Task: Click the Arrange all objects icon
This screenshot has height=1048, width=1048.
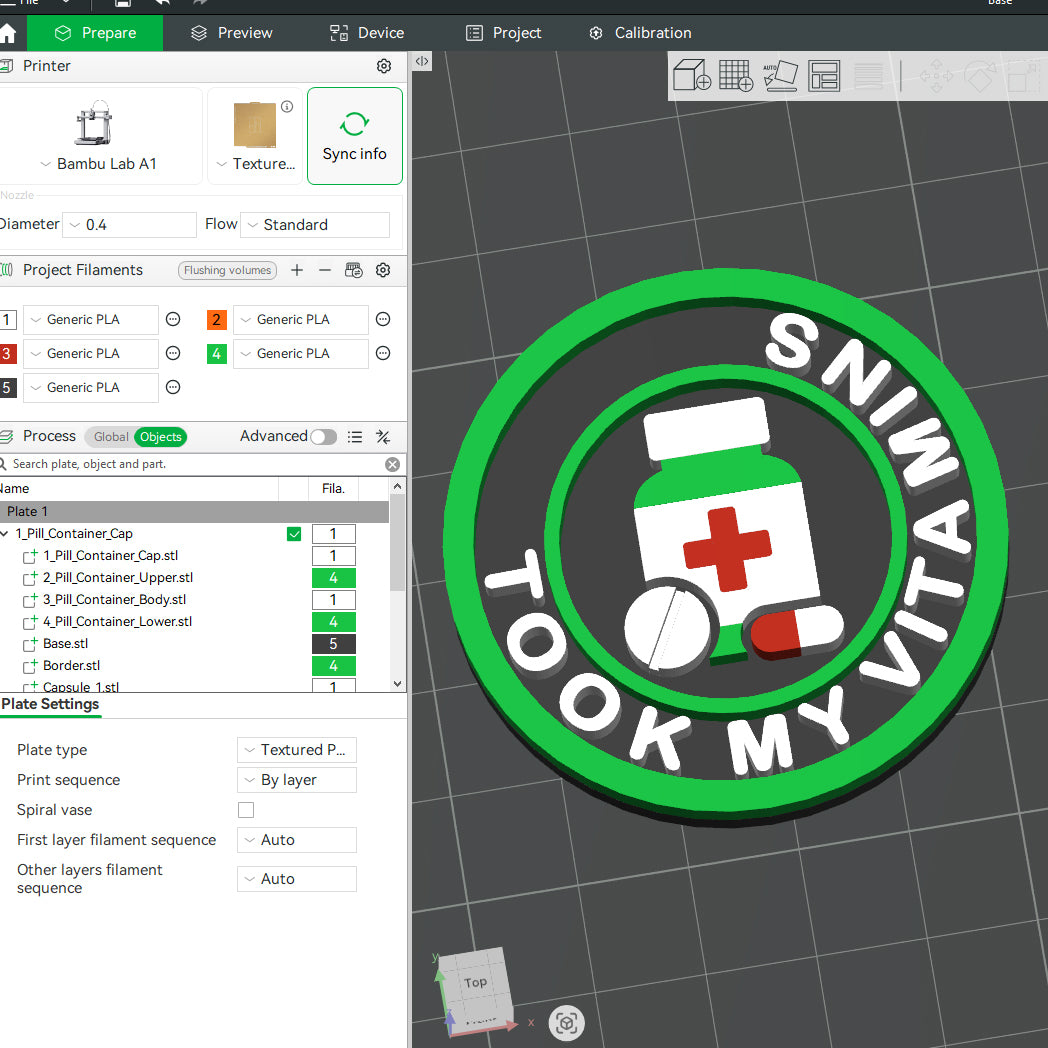Action: [824, 76]
